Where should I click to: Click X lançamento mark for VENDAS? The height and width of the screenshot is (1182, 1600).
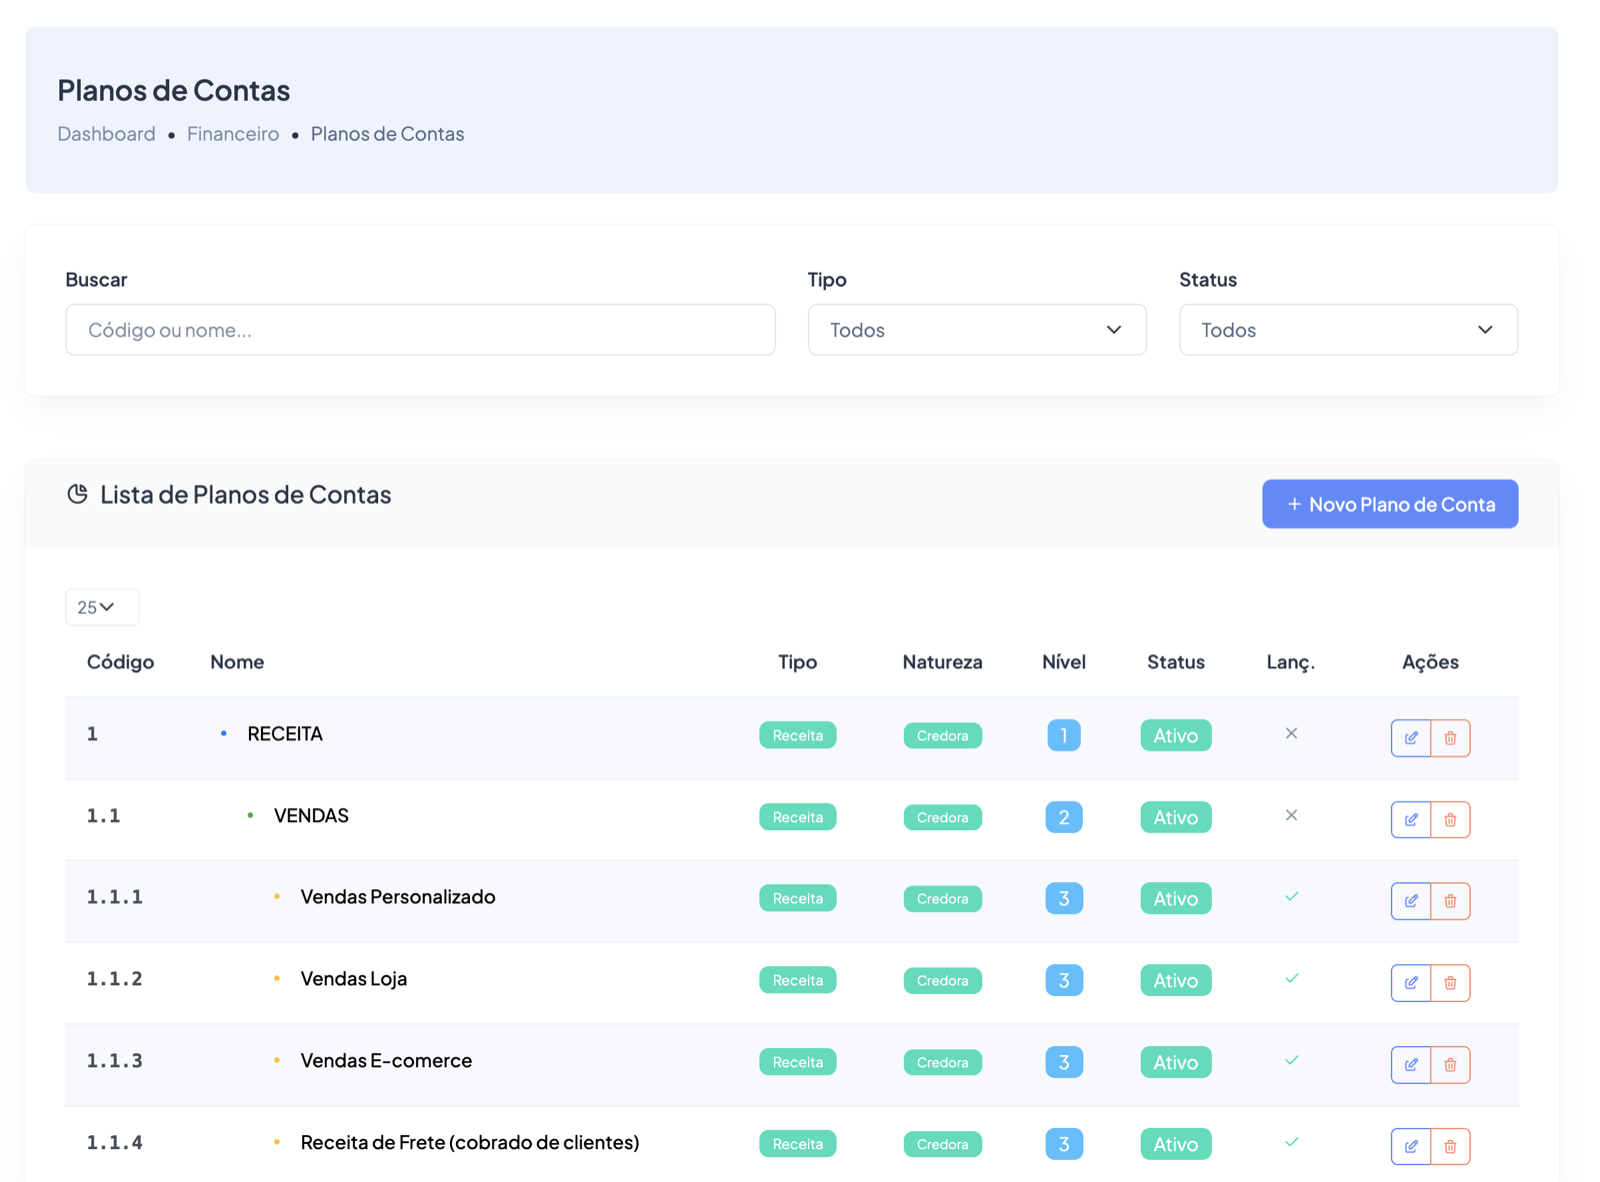pos(1291,816)
